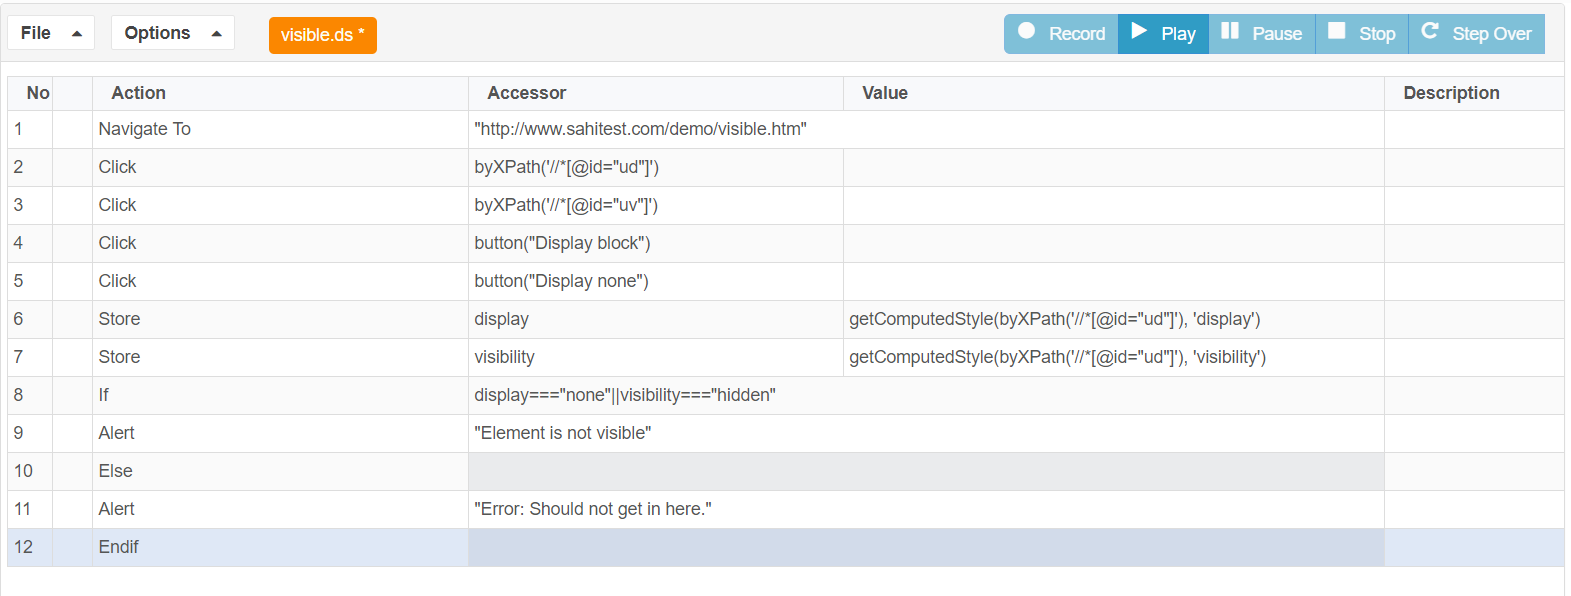Run the script with the Play button

point(1163,34)
